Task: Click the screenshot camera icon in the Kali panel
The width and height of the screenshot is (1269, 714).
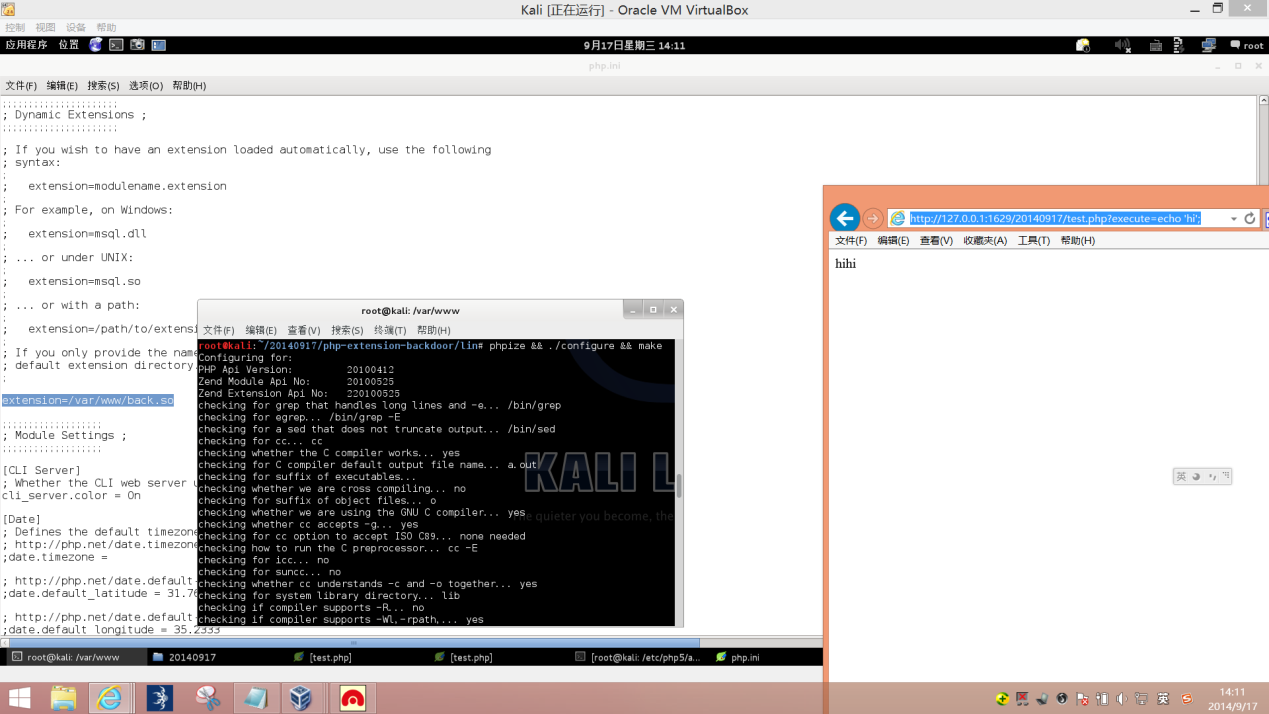Action: click(137, 45)
